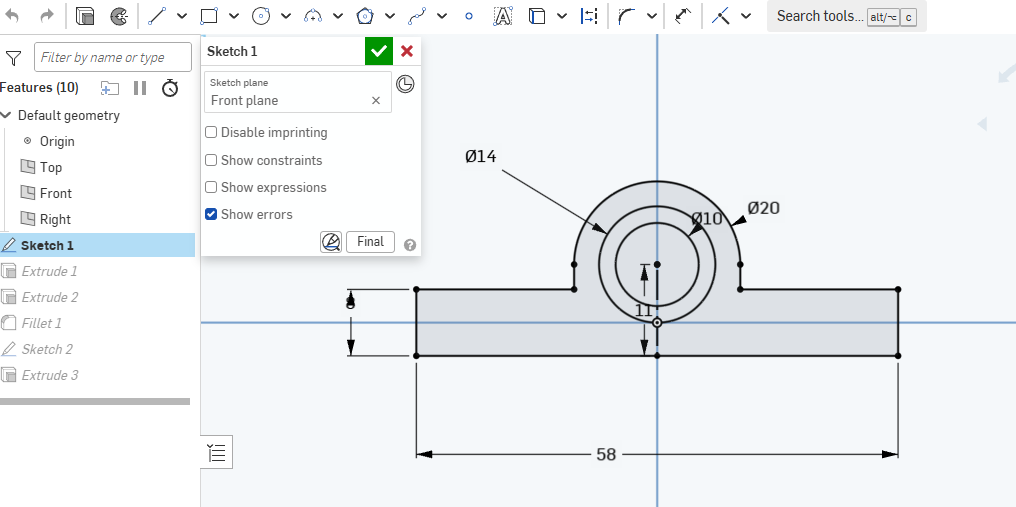The height and width of the screenshot is (507, 1016).
Task: Select the Center point circle tool
Action: tap(260, 16)
